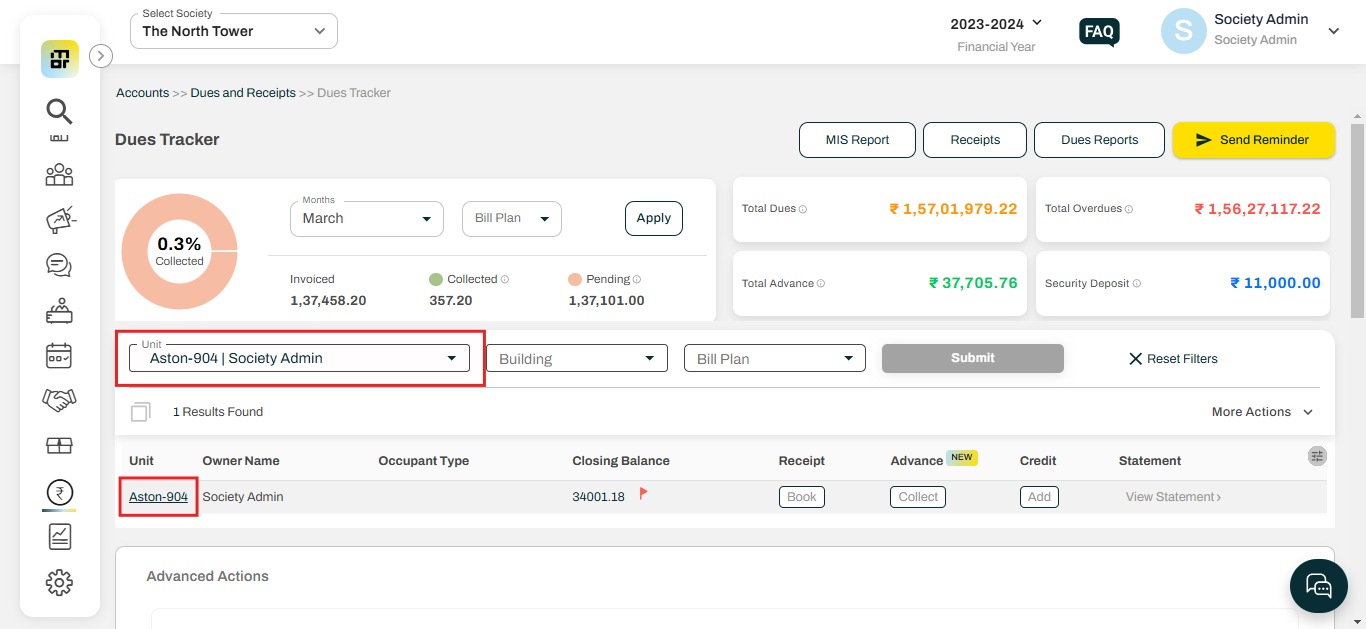Click the red flag beside closing balance
1366x629 pixels.
pos(643,492)
